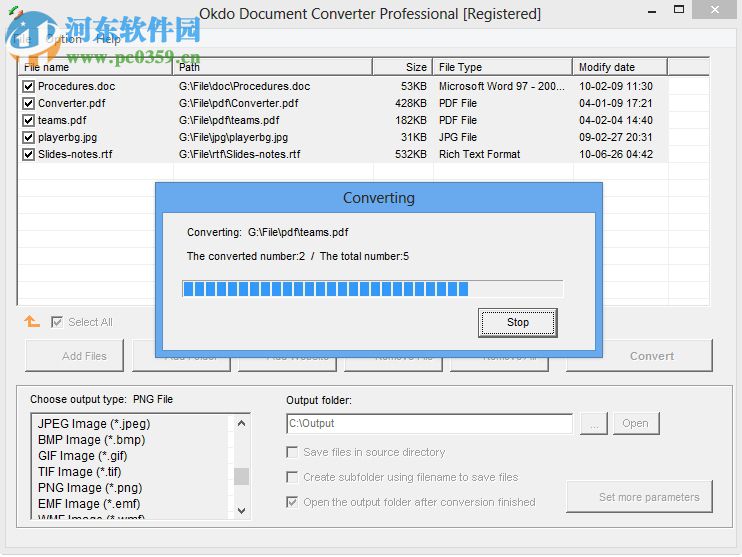Screen dimensions: 742x557
Task: Select PNG Image (*.png) output type
Action: (90, 487)
